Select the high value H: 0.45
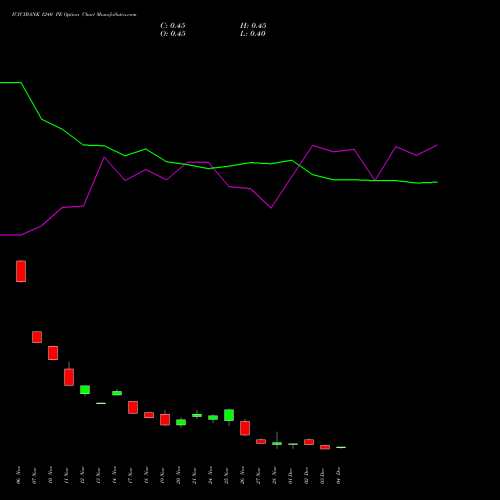The image size is (500, 500). (253, 26)
